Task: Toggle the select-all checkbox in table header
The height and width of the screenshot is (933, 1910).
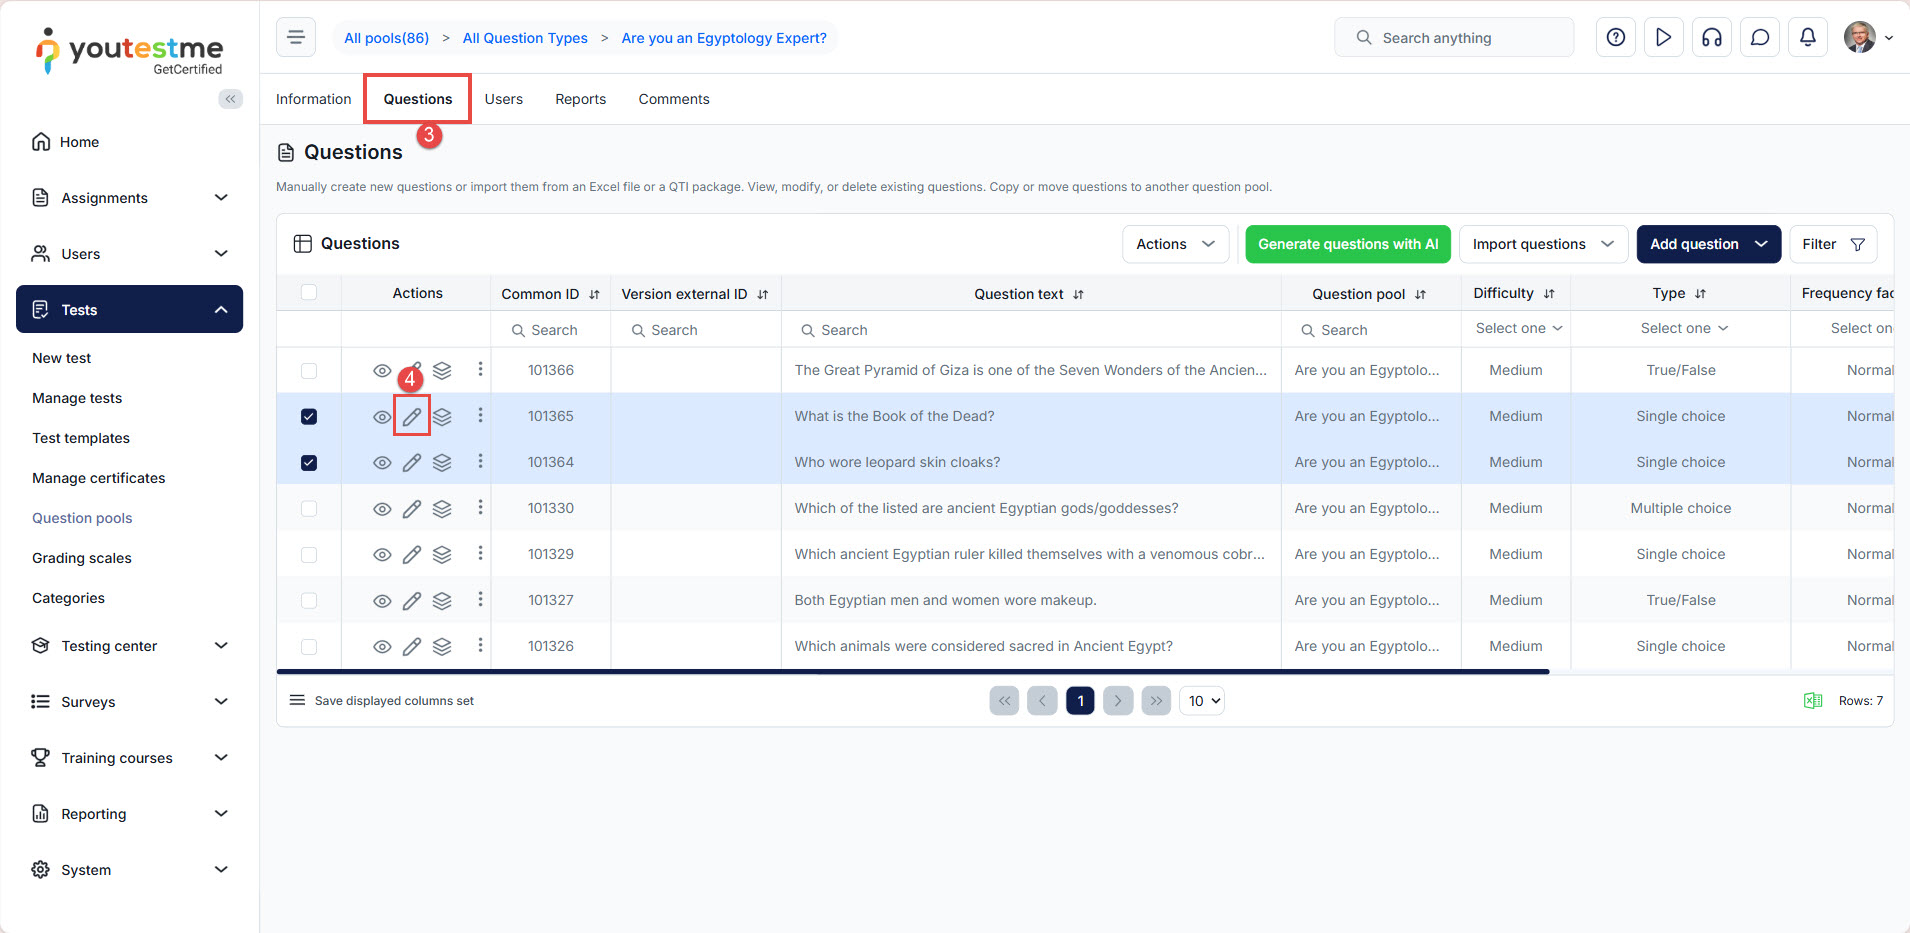Action: pyautogui.click(x=309, y=293)
